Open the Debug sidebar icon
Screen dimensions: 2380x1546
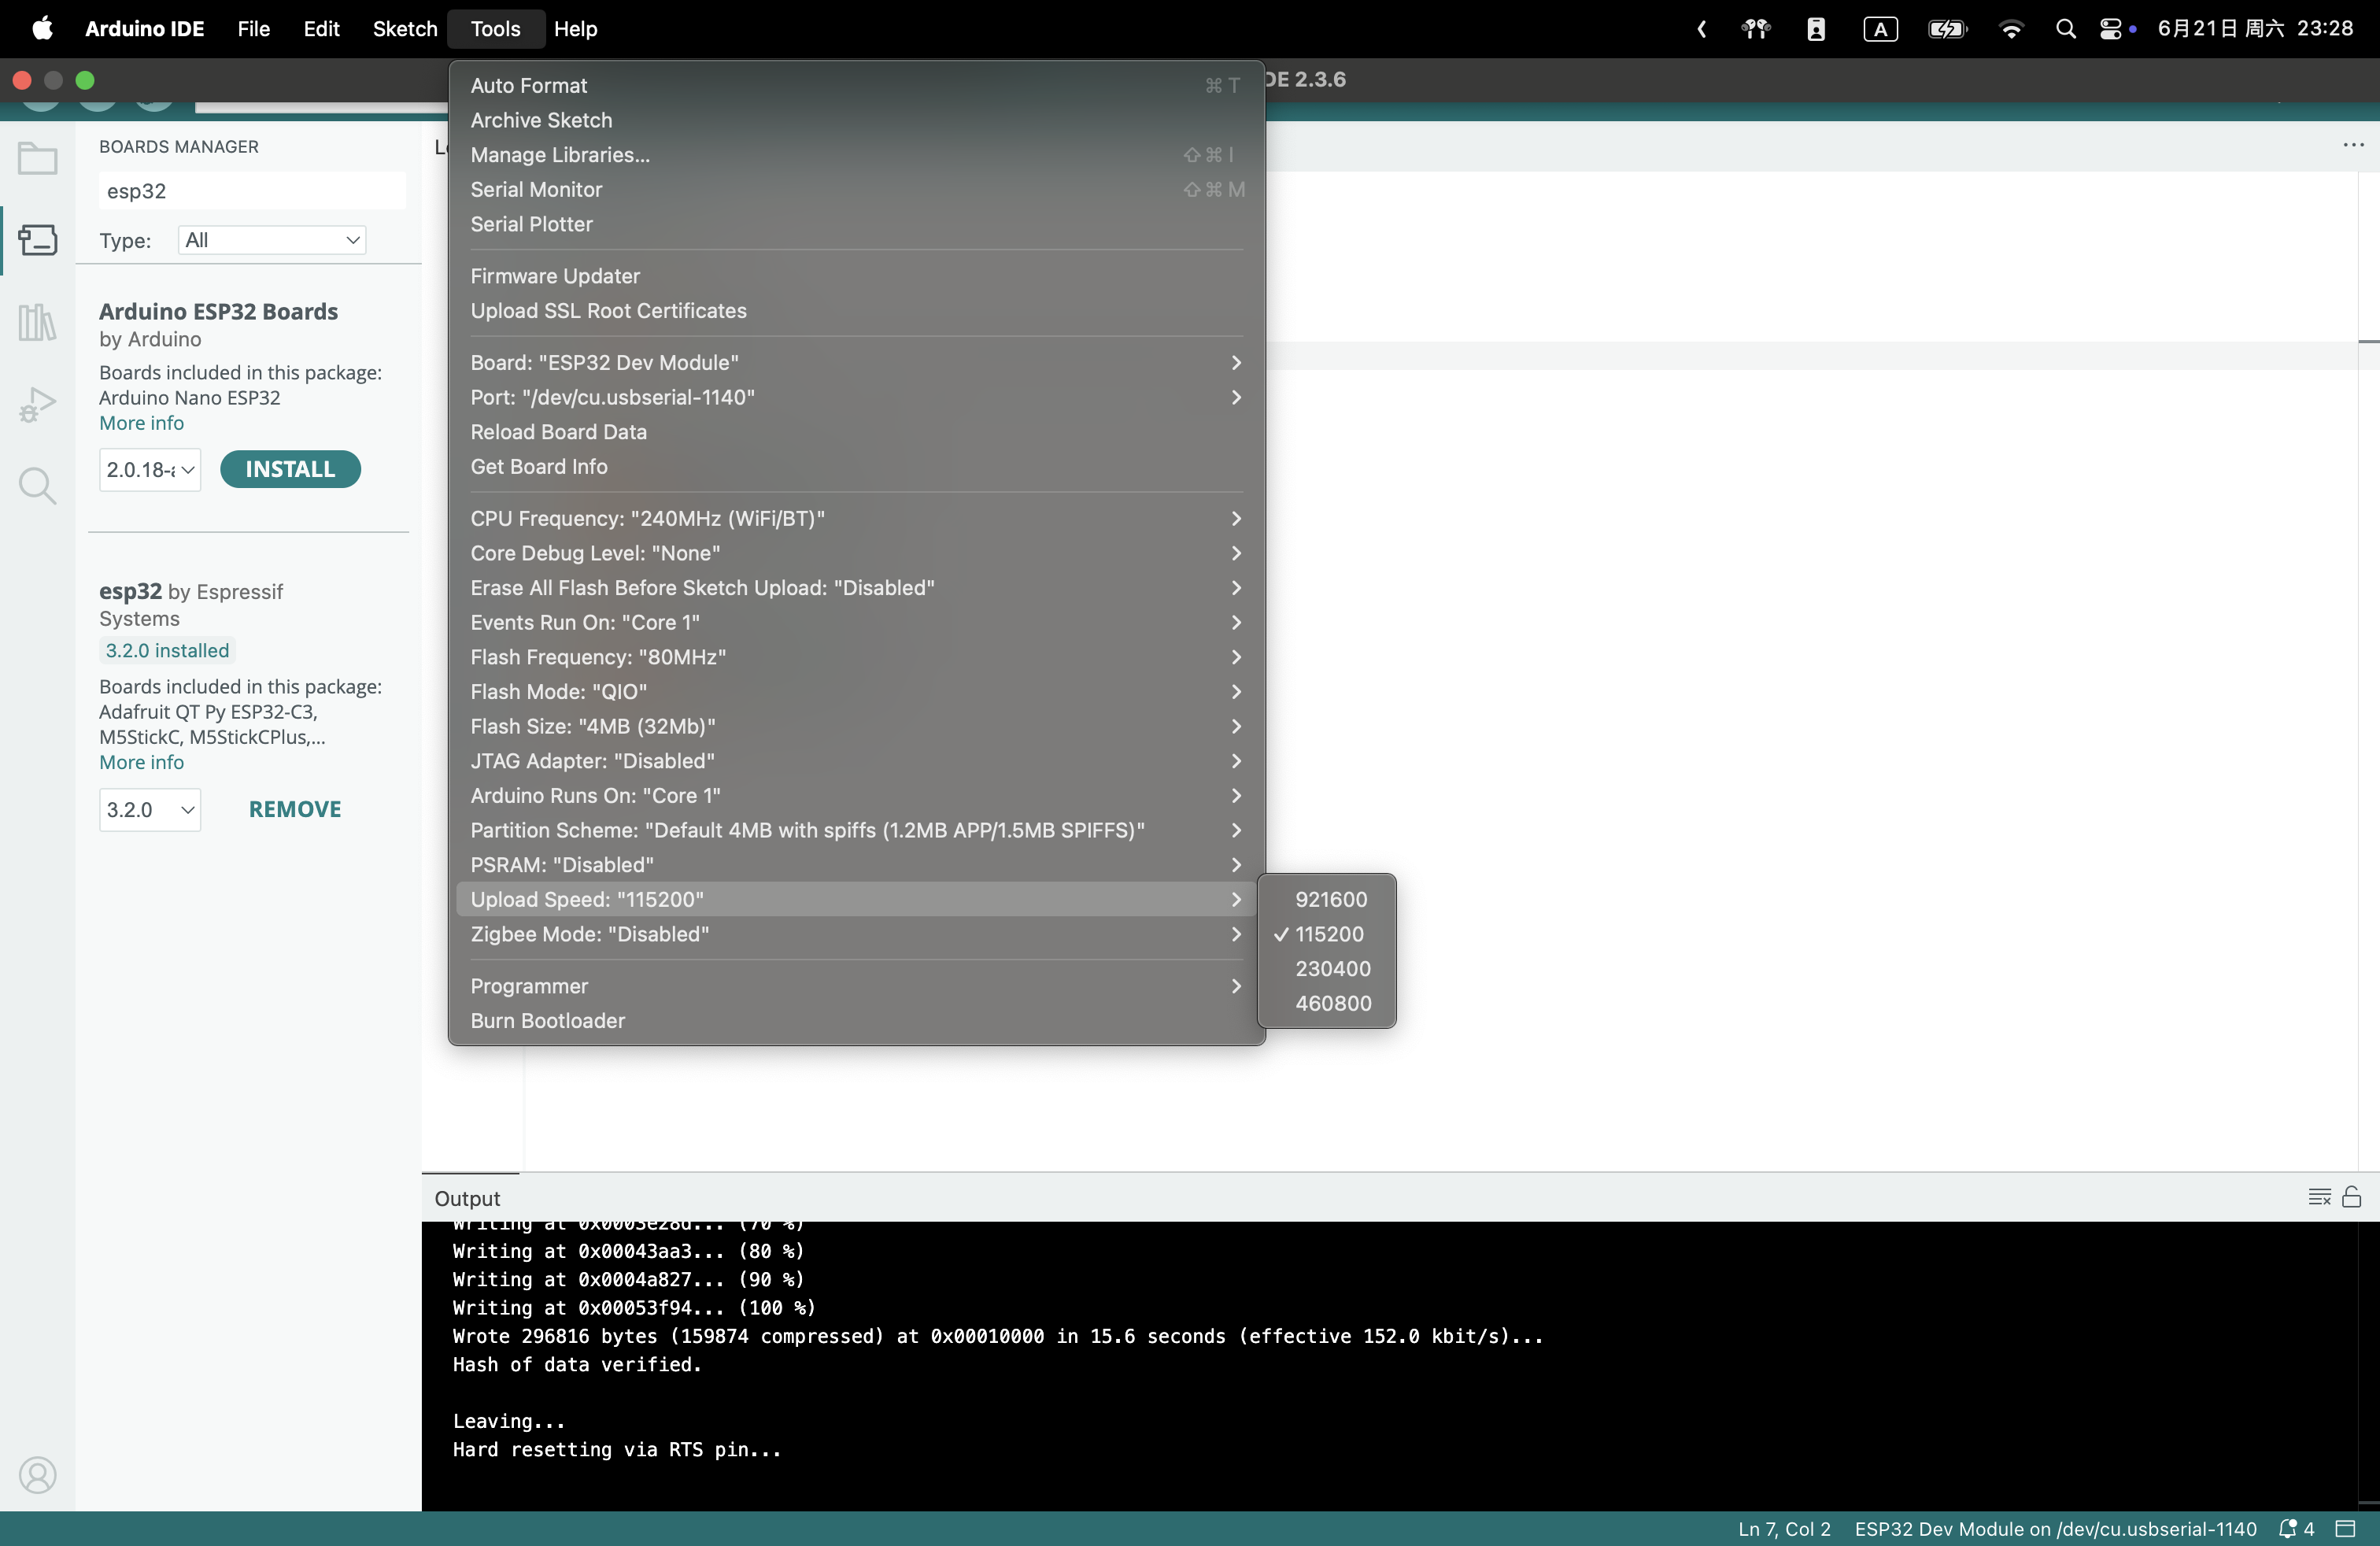coord(37,404)
